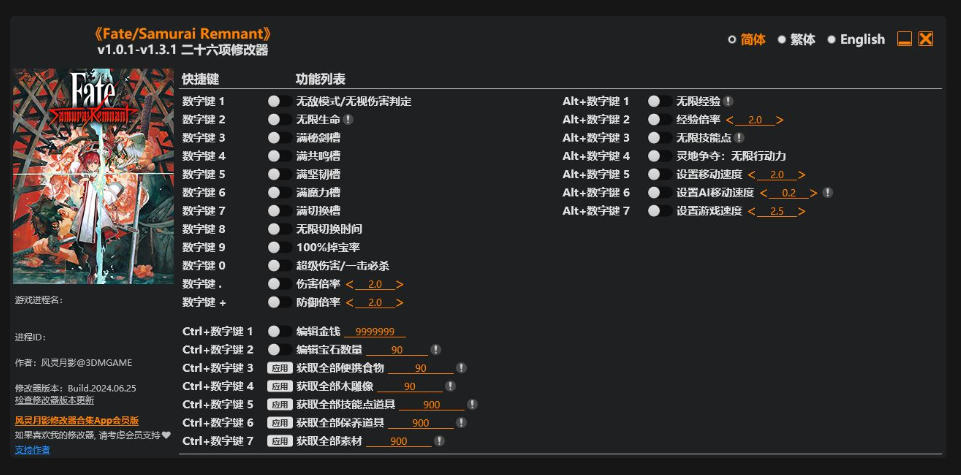Click 应用 for 获取全部木雕像
Viewport: 961px width, 475px height.
(279, 386)
